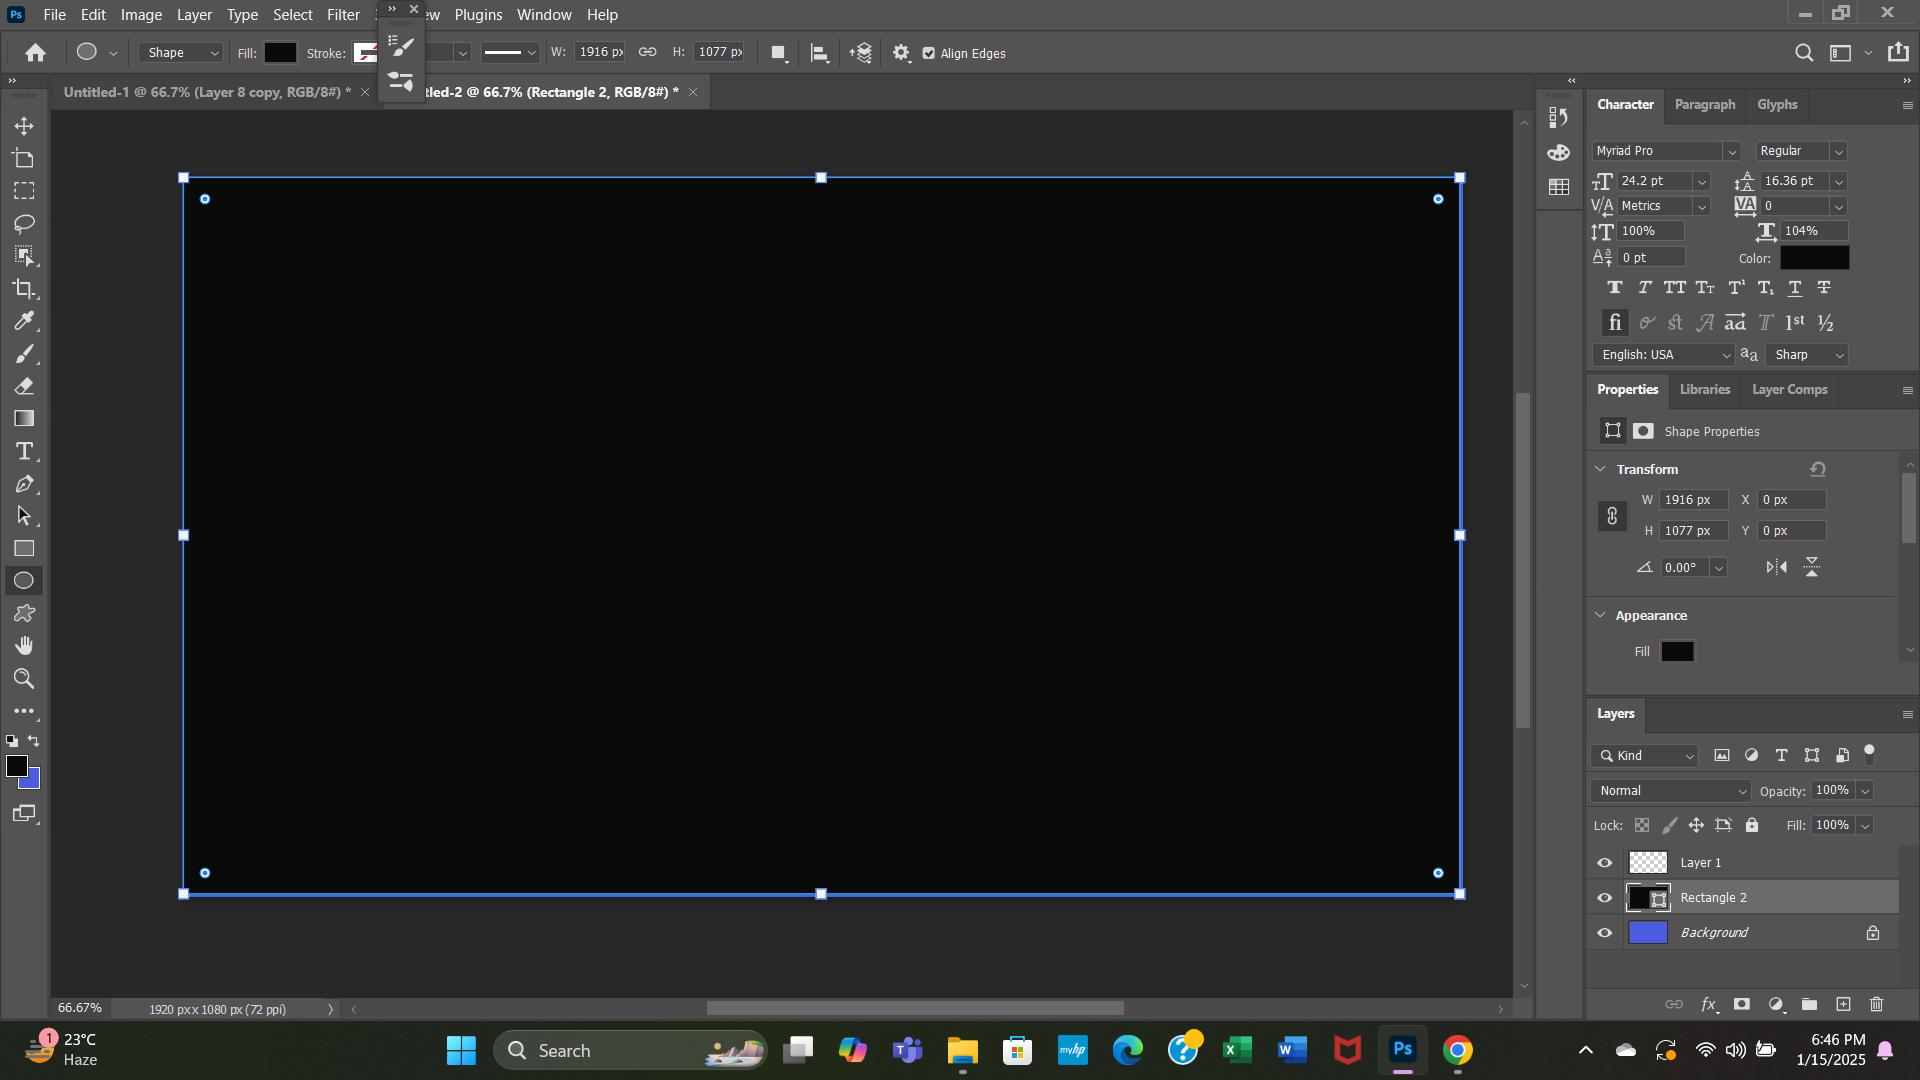This screenshot has width=1920, height=1080.
Task: Click the Character panel Color swatch
Action: [1814, 258]
